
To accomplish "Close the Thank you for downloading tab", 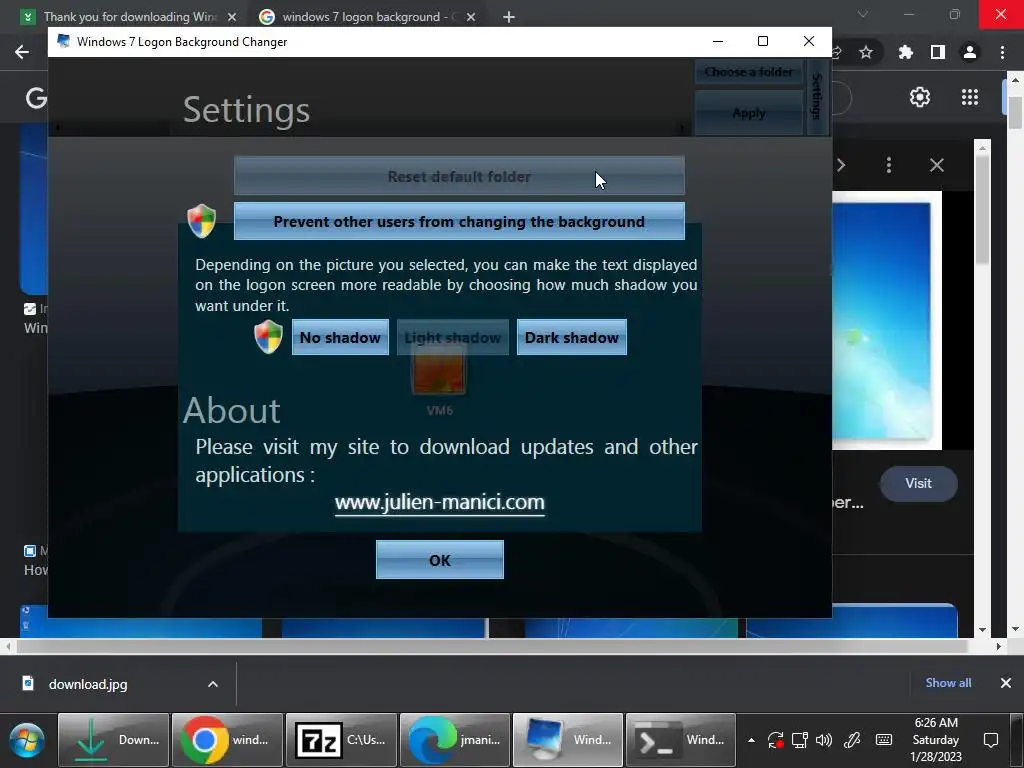I will [231, 17].
